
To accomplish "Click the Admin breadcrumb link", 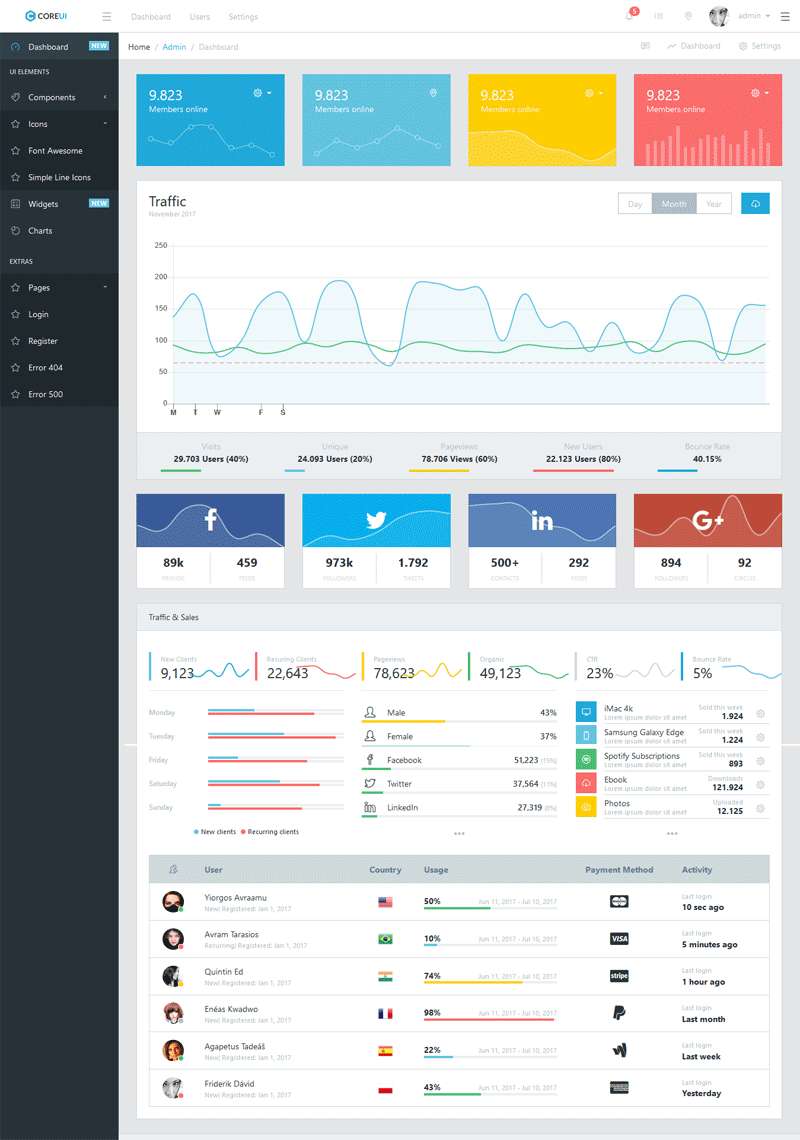I will [x=174, y=47].
